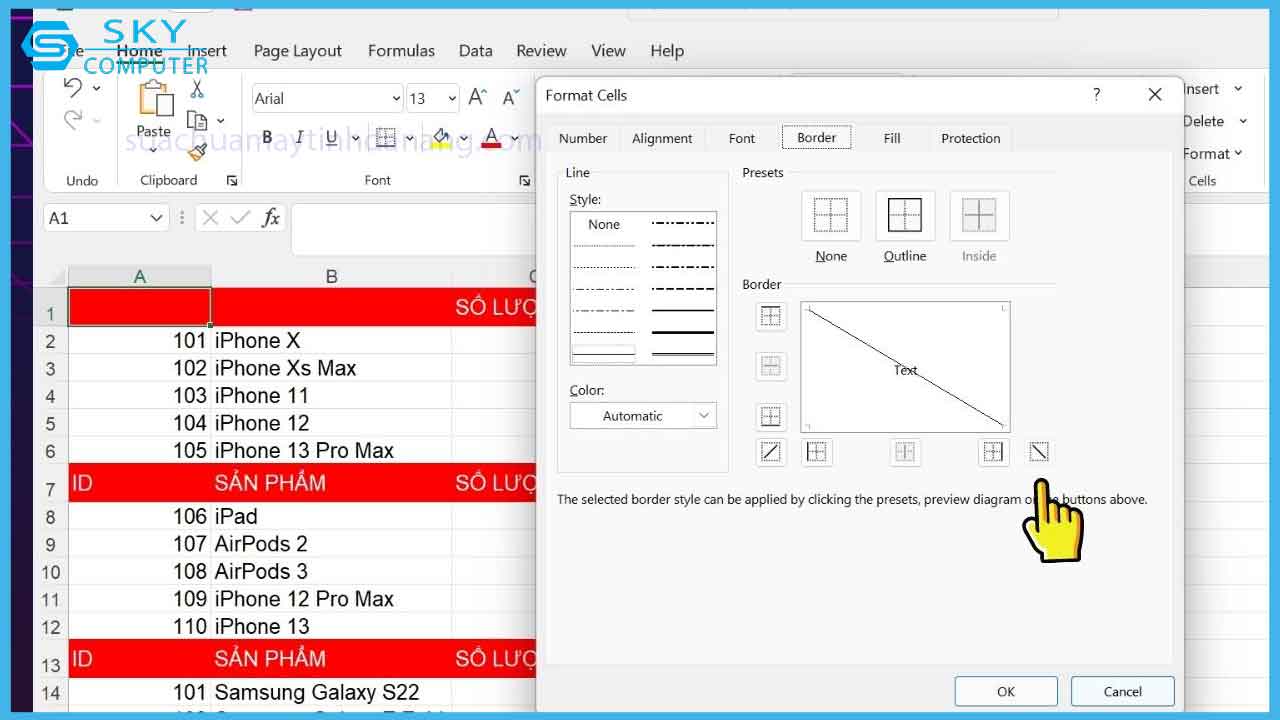
Task: Select column B header
Action: 331,277
